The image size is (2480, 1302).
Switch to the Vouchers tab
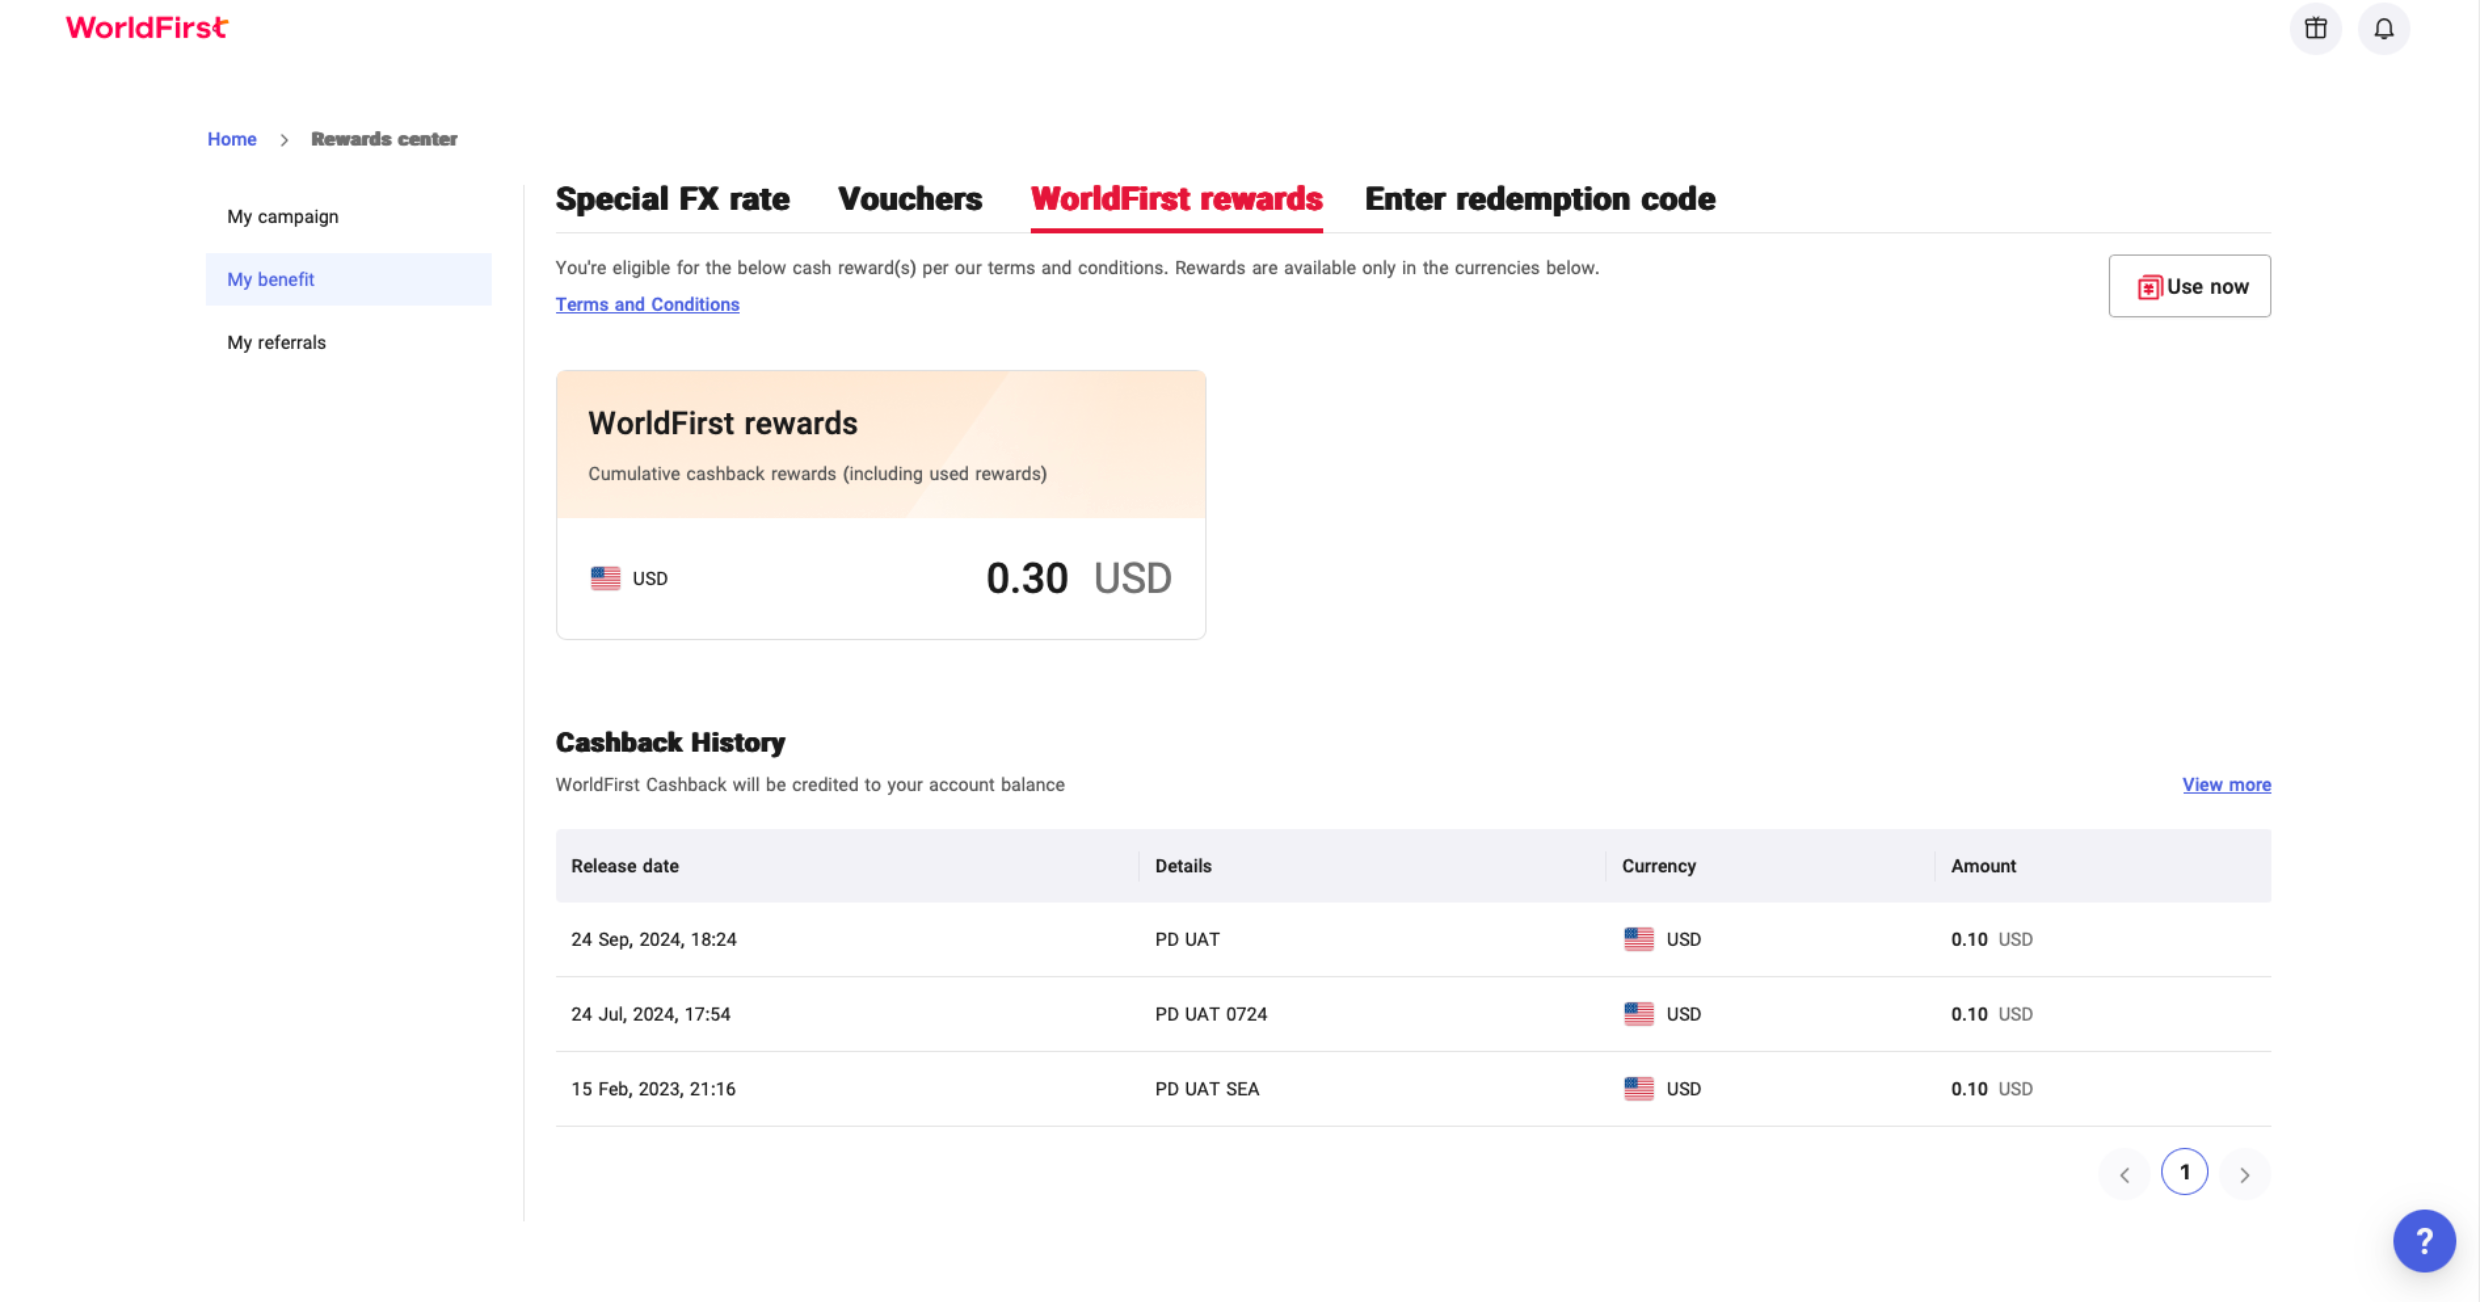tap(910, 199)
